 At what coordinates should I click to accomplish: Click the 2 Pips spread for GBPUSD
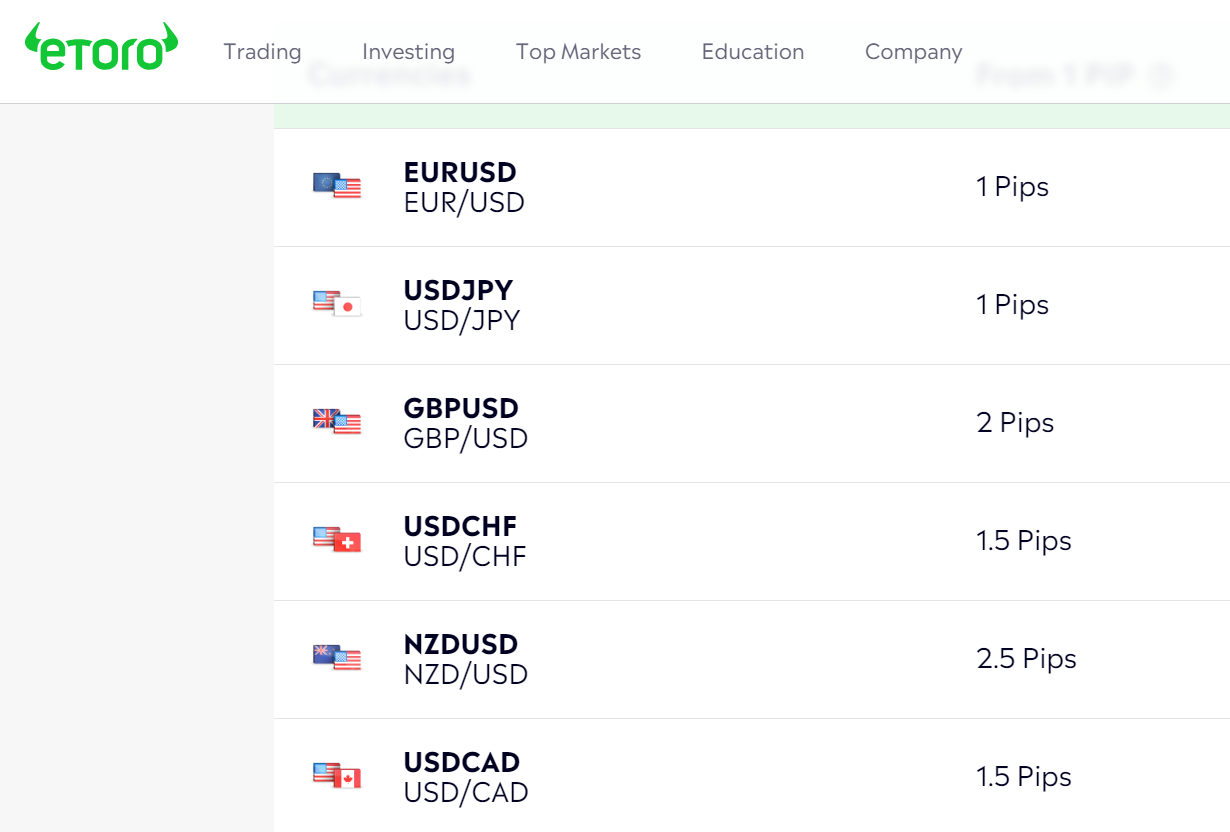pyautogui.click(x=1015, y=423)
